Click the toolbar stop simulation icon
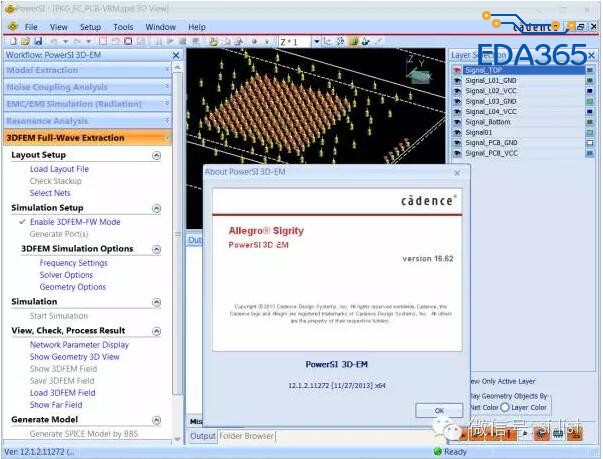Viewport: 603px width, 459px height. tap(182, 41)
